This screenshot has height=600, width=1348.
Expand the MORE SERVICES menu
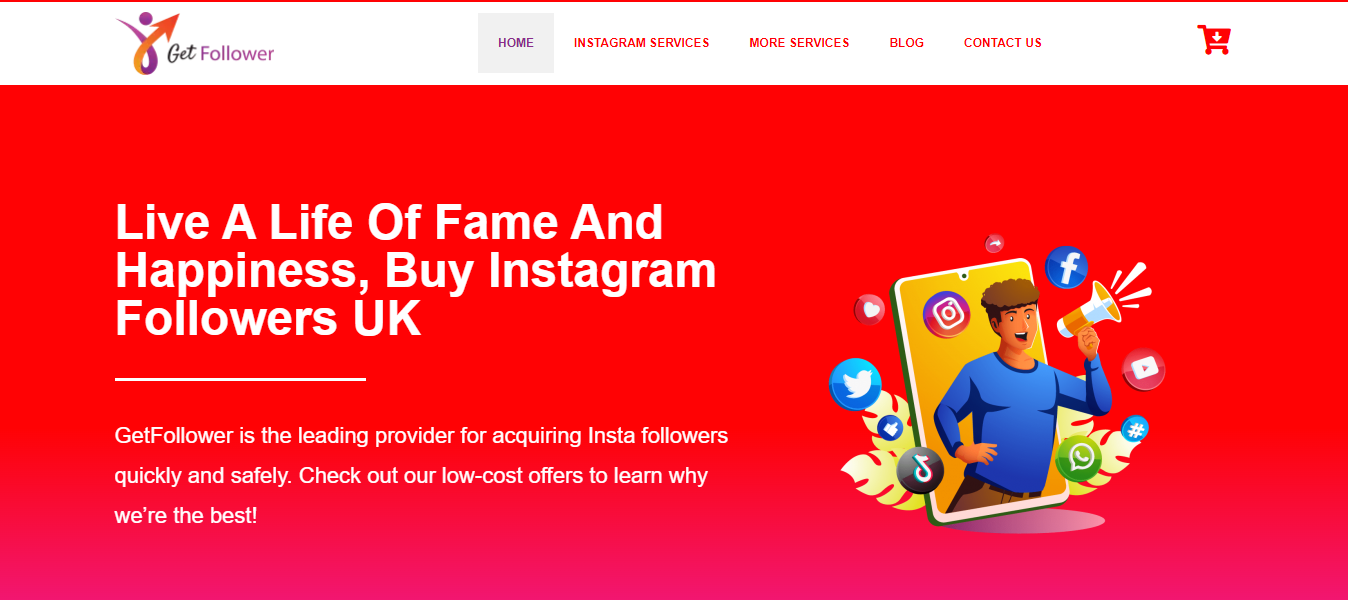point(799,43)
